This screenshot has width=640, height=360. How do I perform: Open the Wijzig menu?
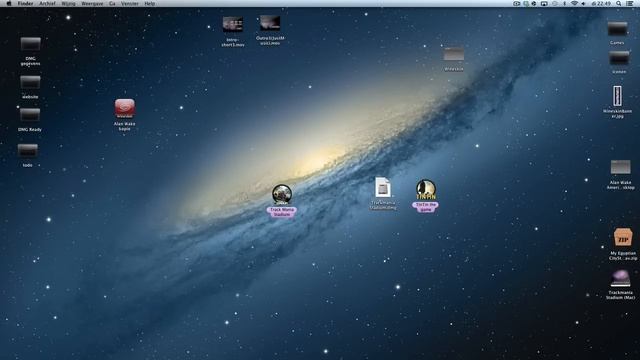pos(68,3)
